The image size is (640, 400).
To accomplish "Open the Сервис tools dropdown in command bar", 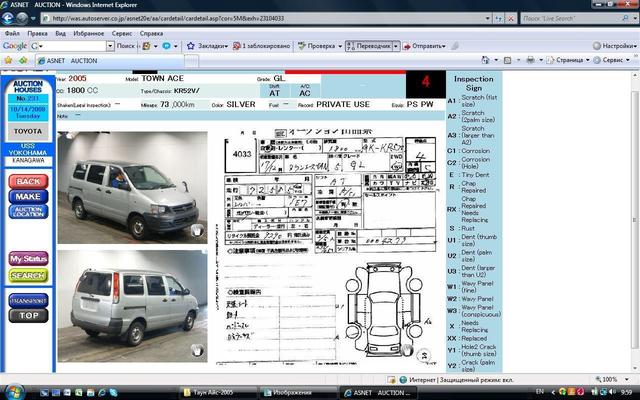I will point(612,60).
